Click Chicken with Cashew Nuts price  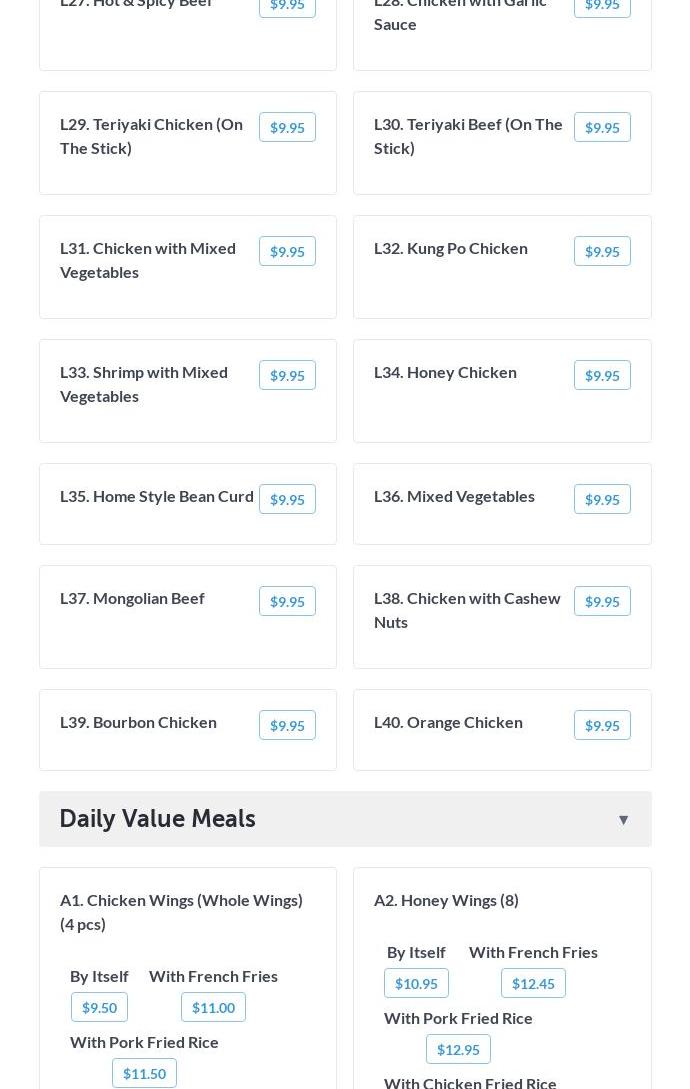pos(602,602)
